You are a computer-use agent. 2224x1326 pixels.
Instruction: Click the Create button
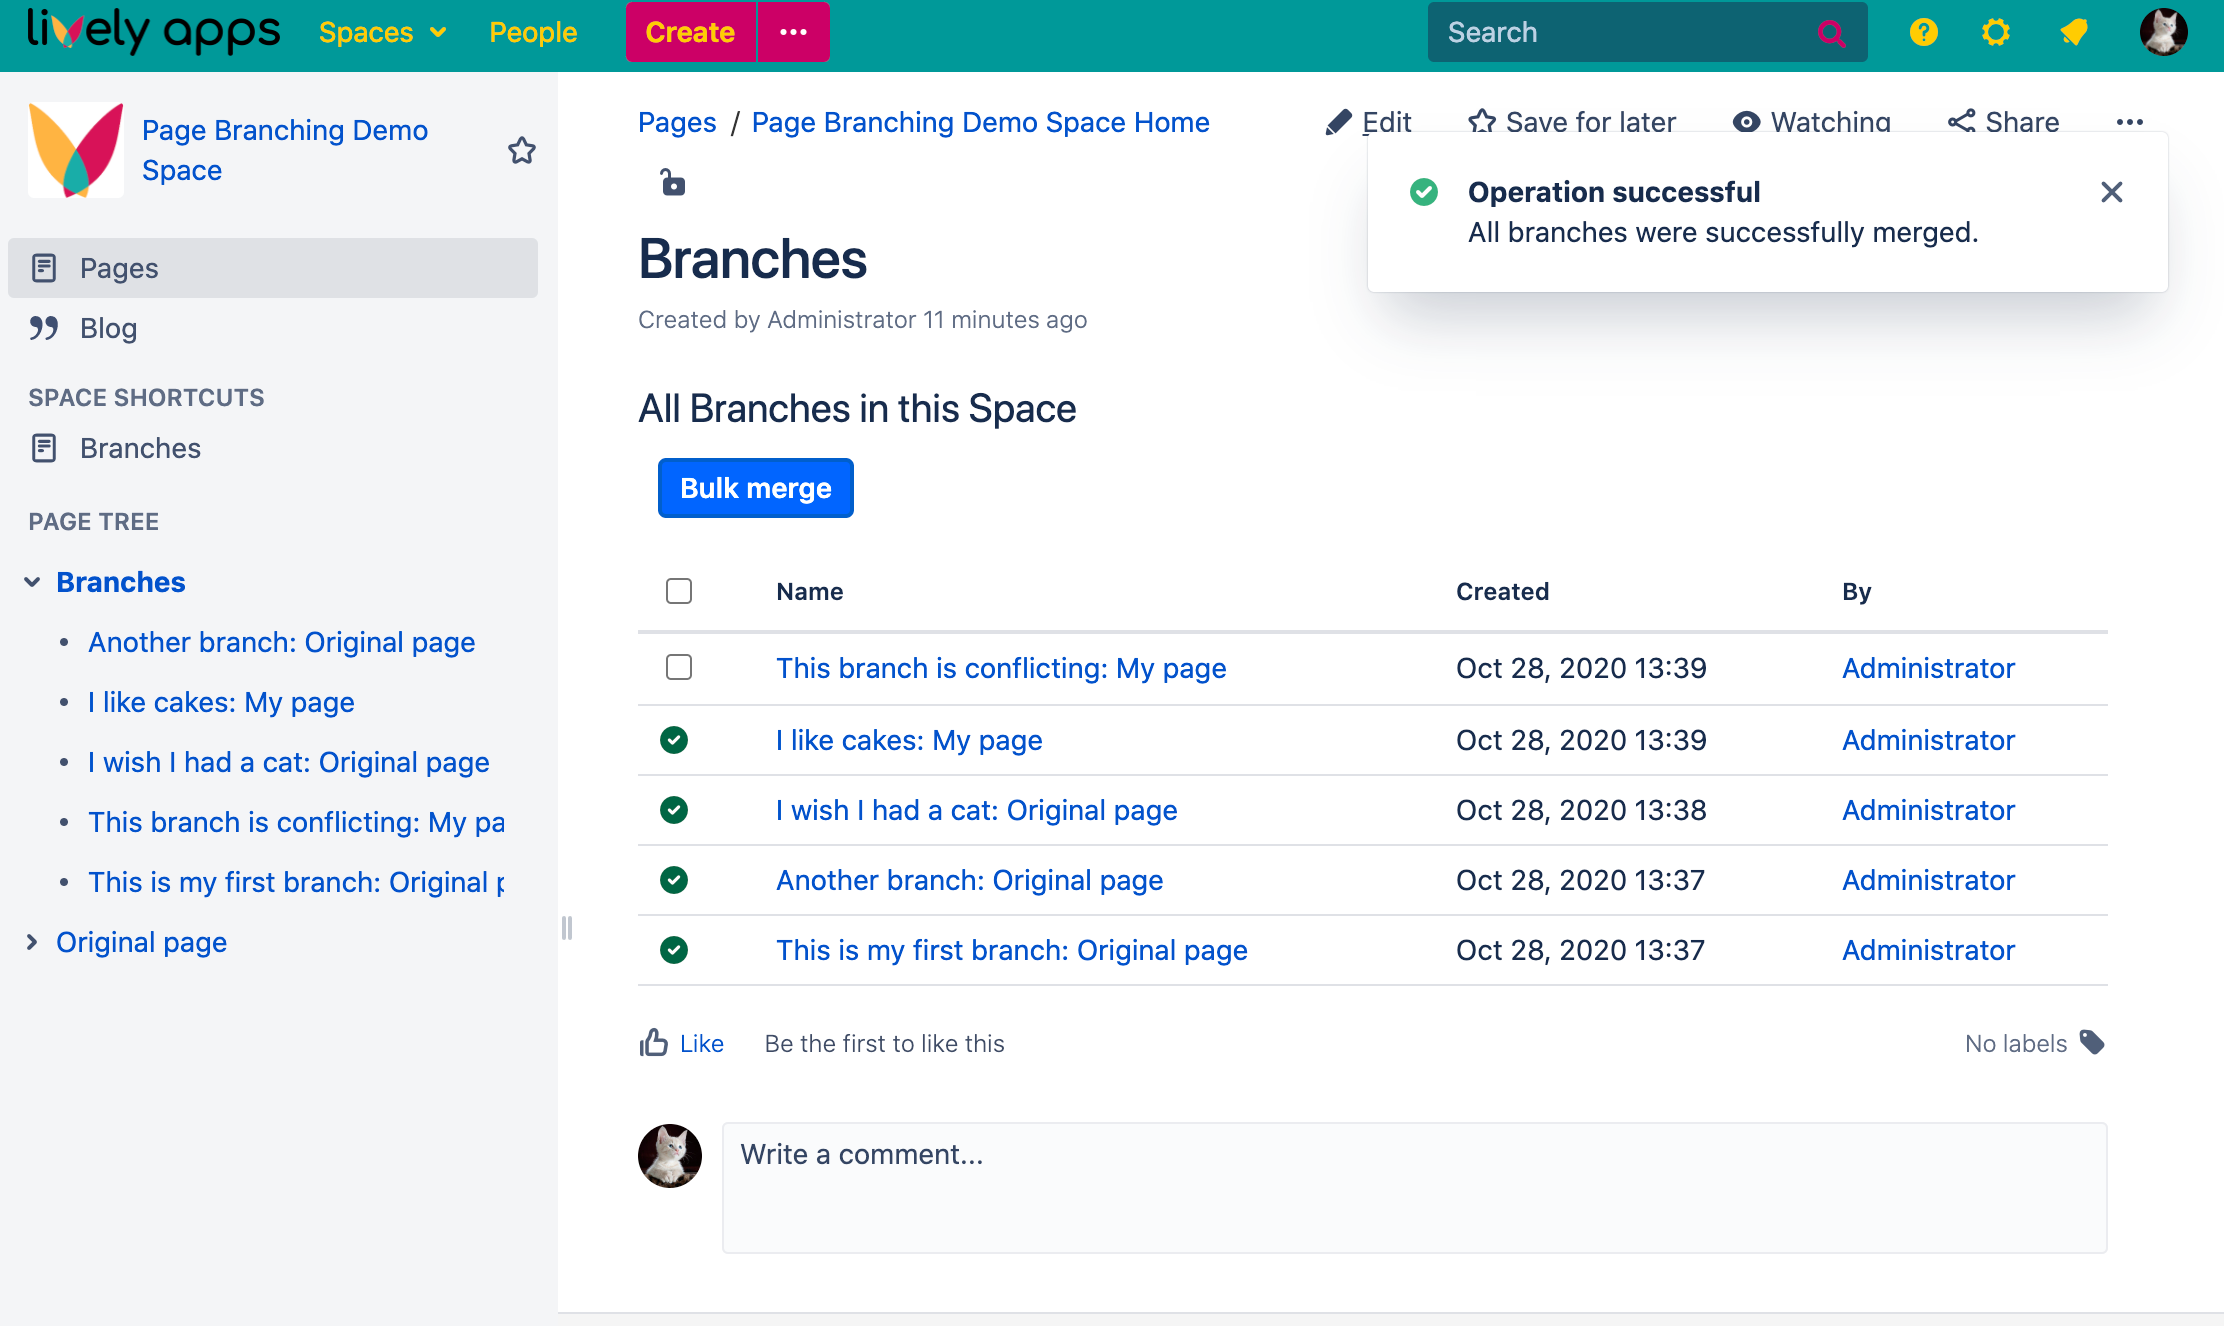tap(690, 32)
